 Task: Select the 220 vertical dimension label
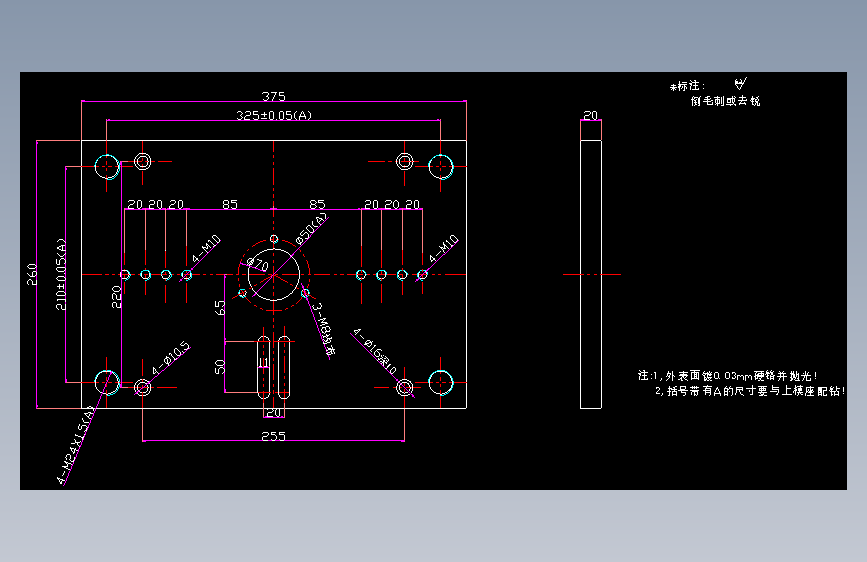coord(116,297)
